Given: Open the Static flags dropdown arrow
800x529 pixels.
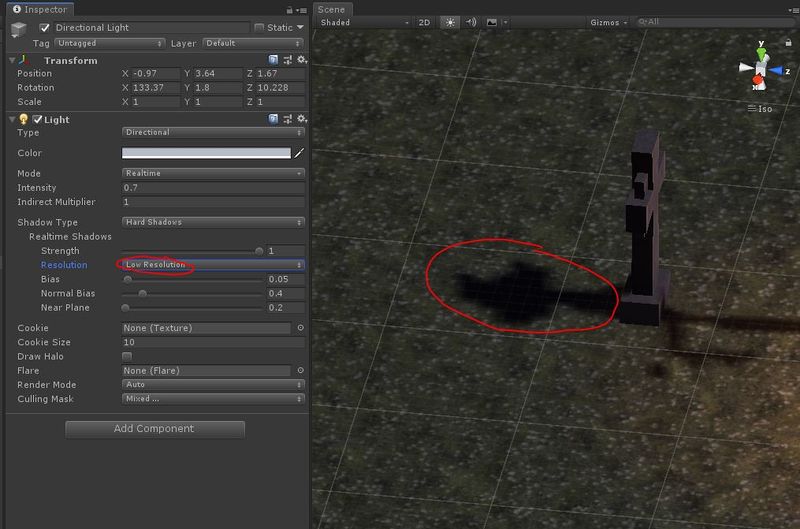Looking at the screenshot, I should tap(300, 27).
